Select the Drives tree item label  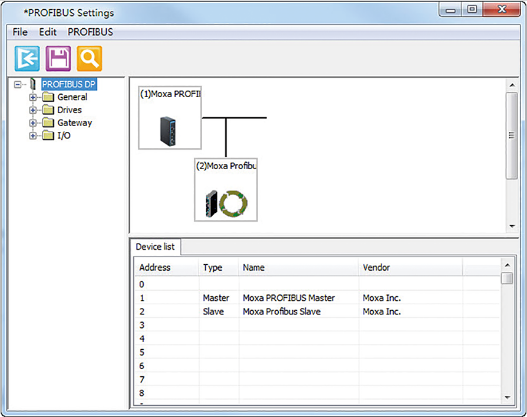coord(69,110)
